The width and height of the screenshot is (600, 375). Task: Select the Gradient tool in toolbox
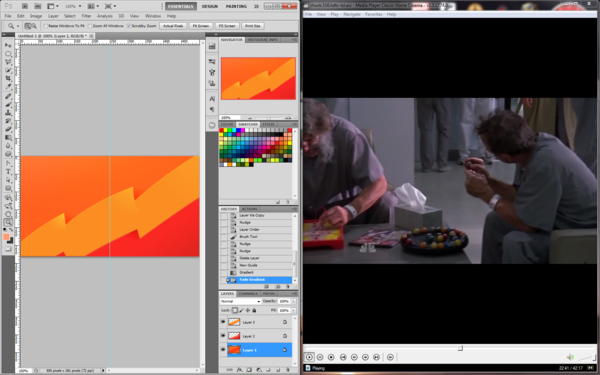[x=8, y=137]
